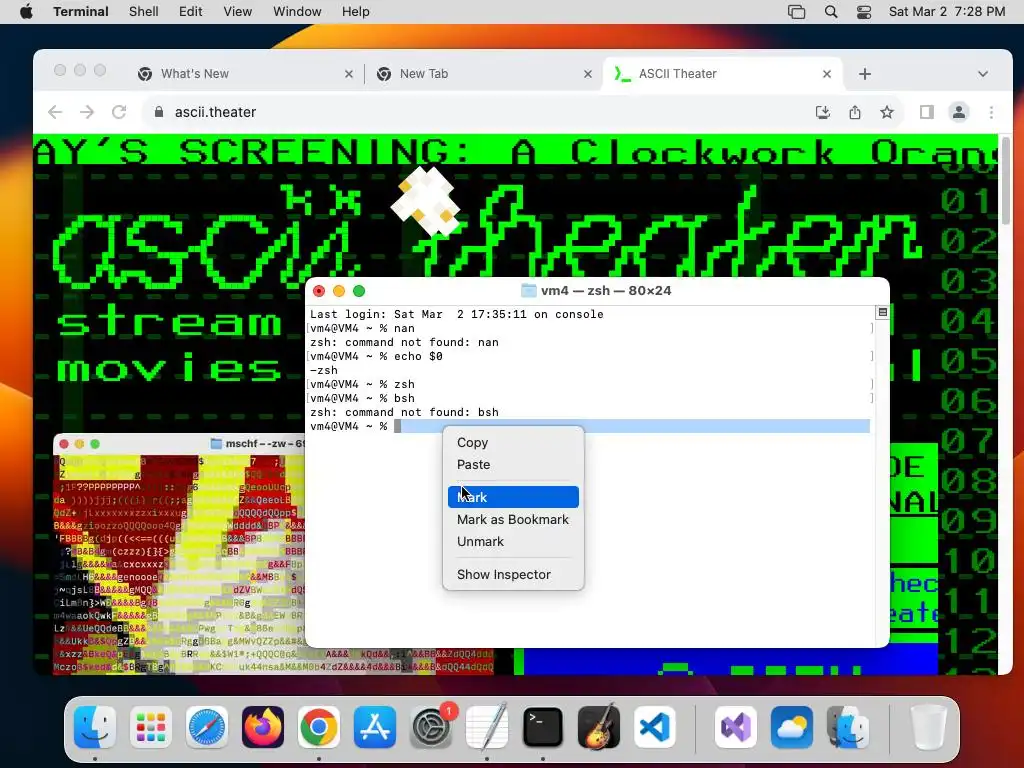Choose Paste from context menu
The width and height of the screenshot is (1024, 768).
(x=513, y=465)
